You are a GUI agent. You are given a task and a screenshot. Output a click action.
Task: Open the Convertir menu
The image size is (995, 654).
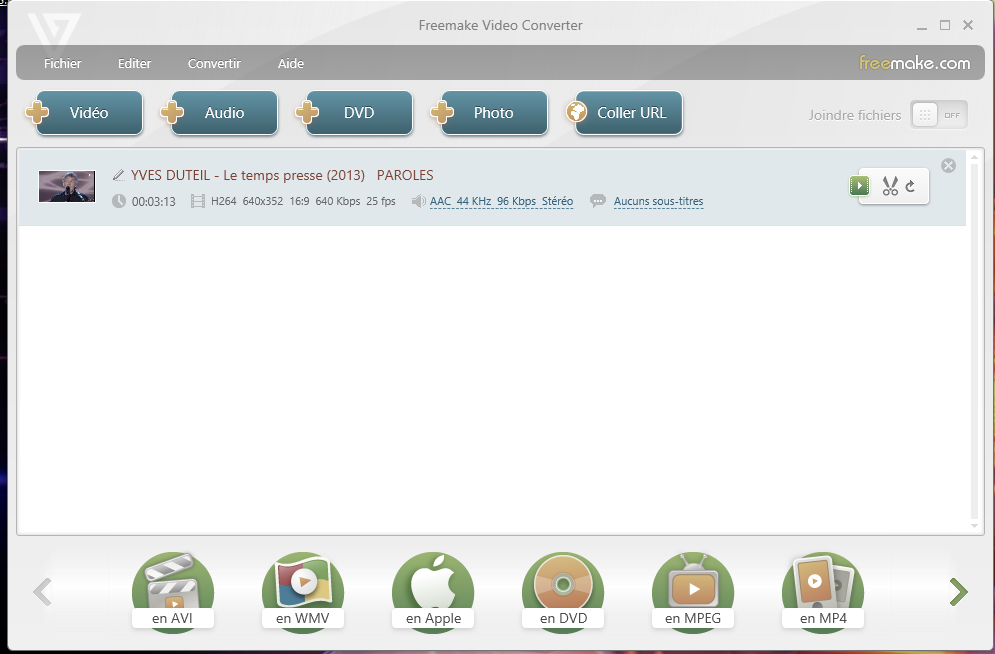(x=214, y=63)
